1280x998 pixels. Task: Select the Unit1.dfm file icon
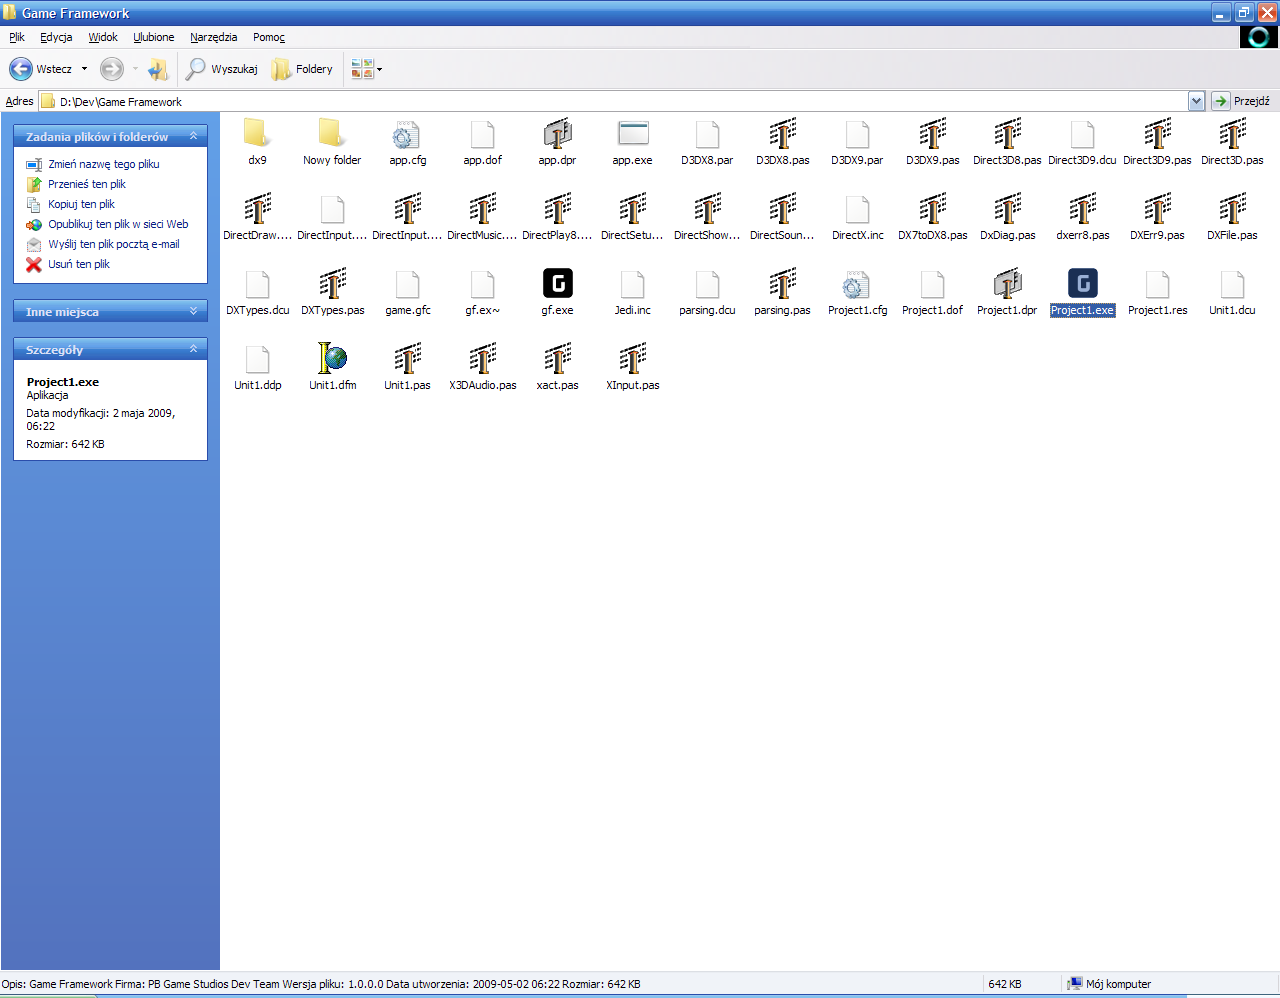click(332, 359)
